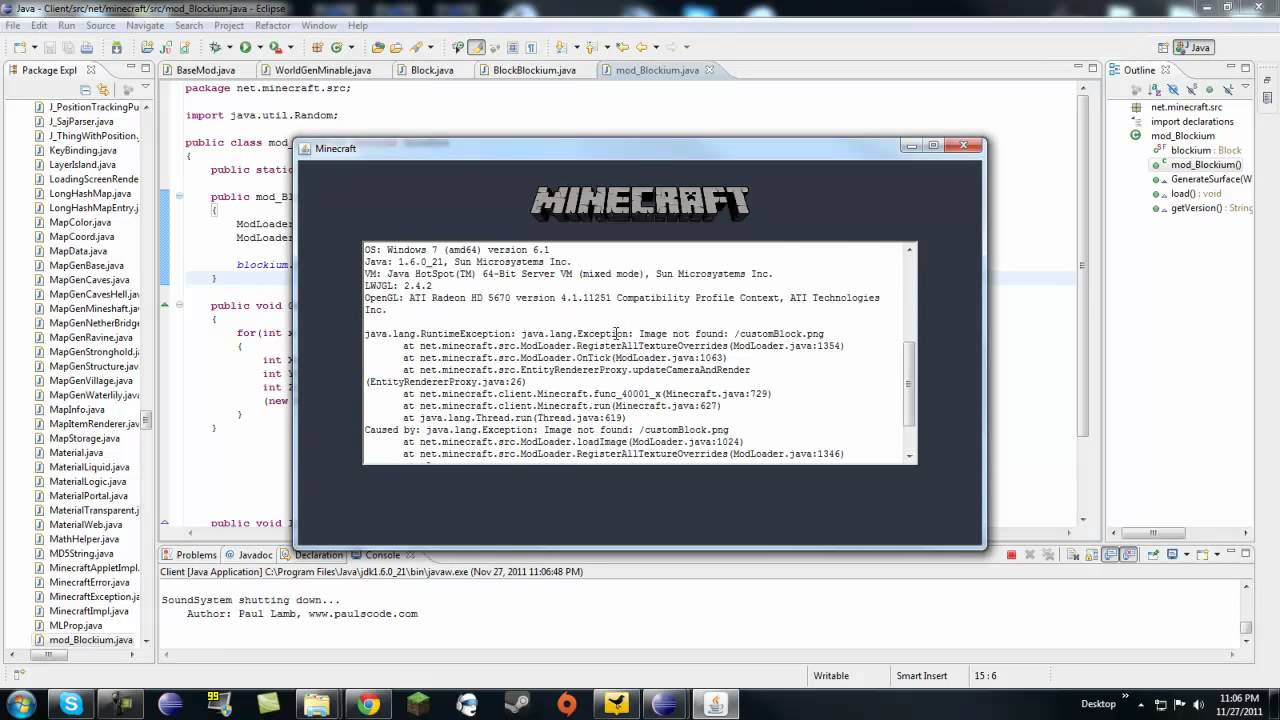Open the Navigate menu
Image resolution: width=1280 pixels, height=720 pixels.
145,25
